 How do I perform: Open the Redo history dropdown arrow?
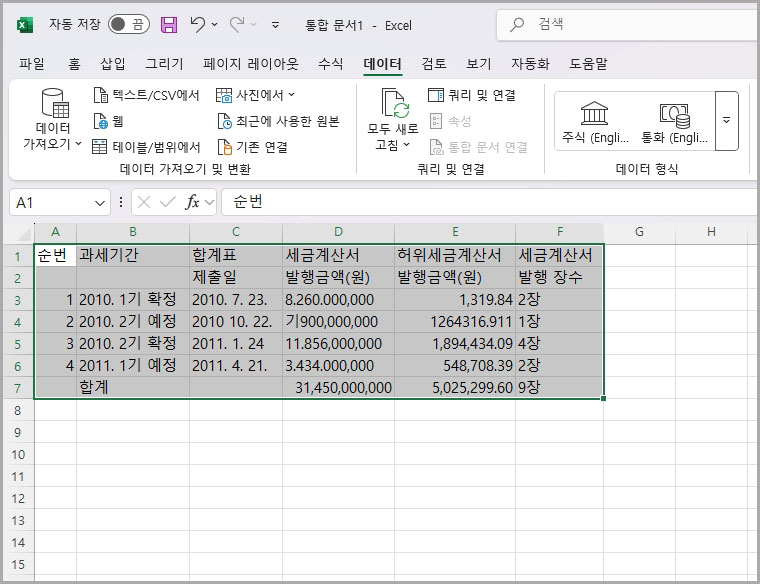pyautogui.click(x=253, y=24)
